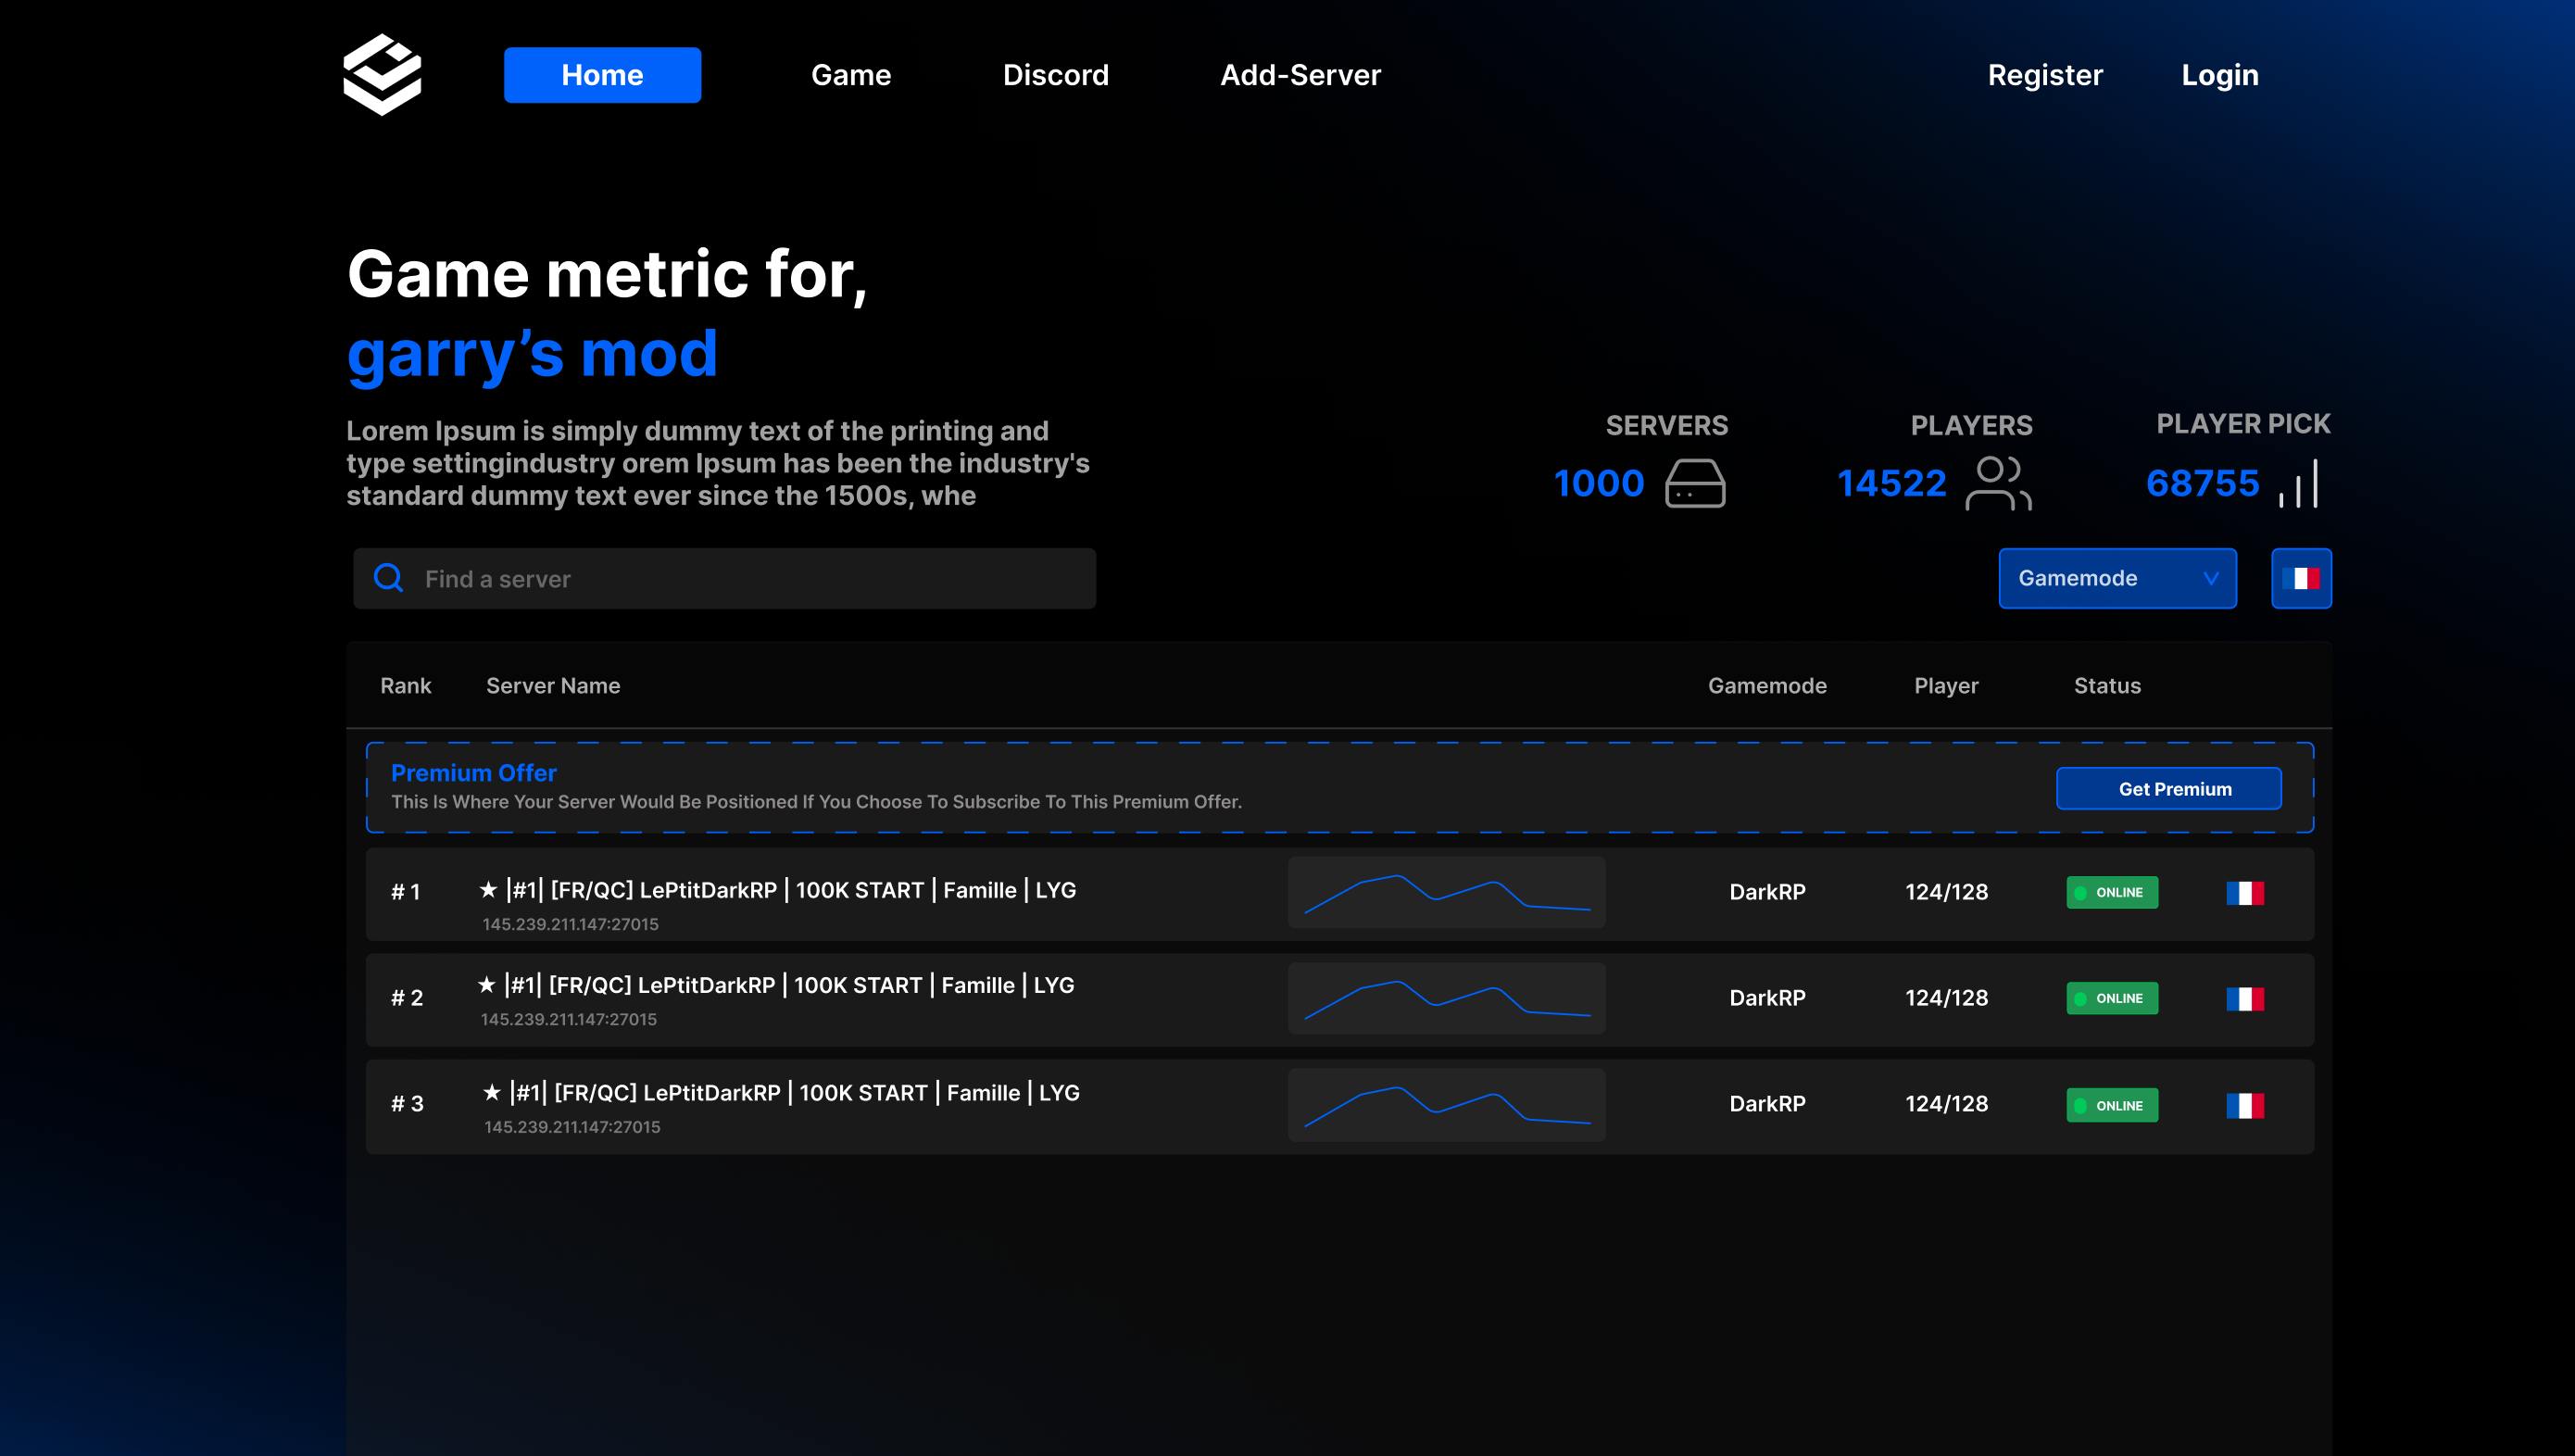This screenshot has height=1456, width=2575.
Task: Click the star icon in row #3
Action: (491, 1092)
